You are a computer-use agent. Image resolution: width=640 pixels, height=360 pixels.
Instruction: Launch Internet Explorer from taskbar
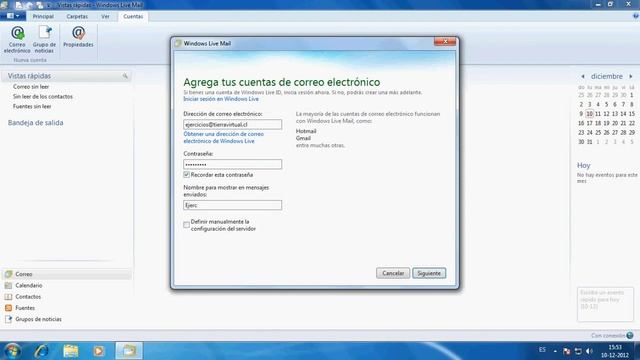click(x=41, y=351)
